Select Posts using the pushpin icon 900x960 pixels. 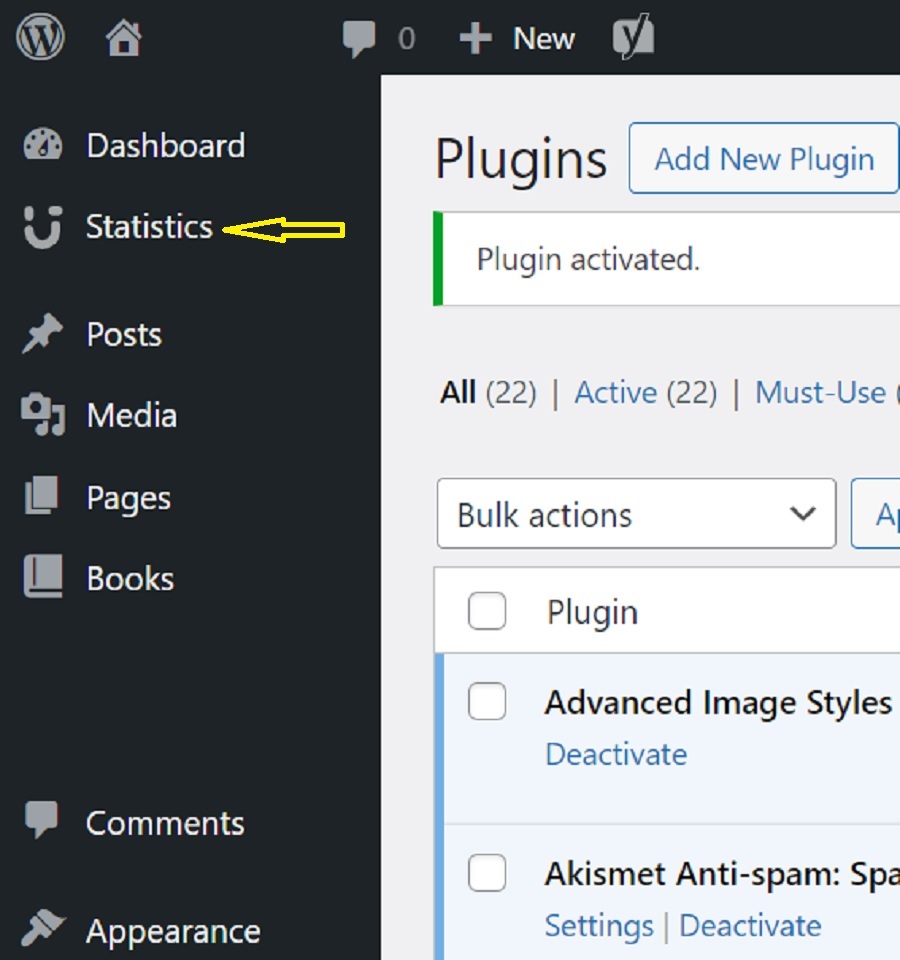point(40,334)
